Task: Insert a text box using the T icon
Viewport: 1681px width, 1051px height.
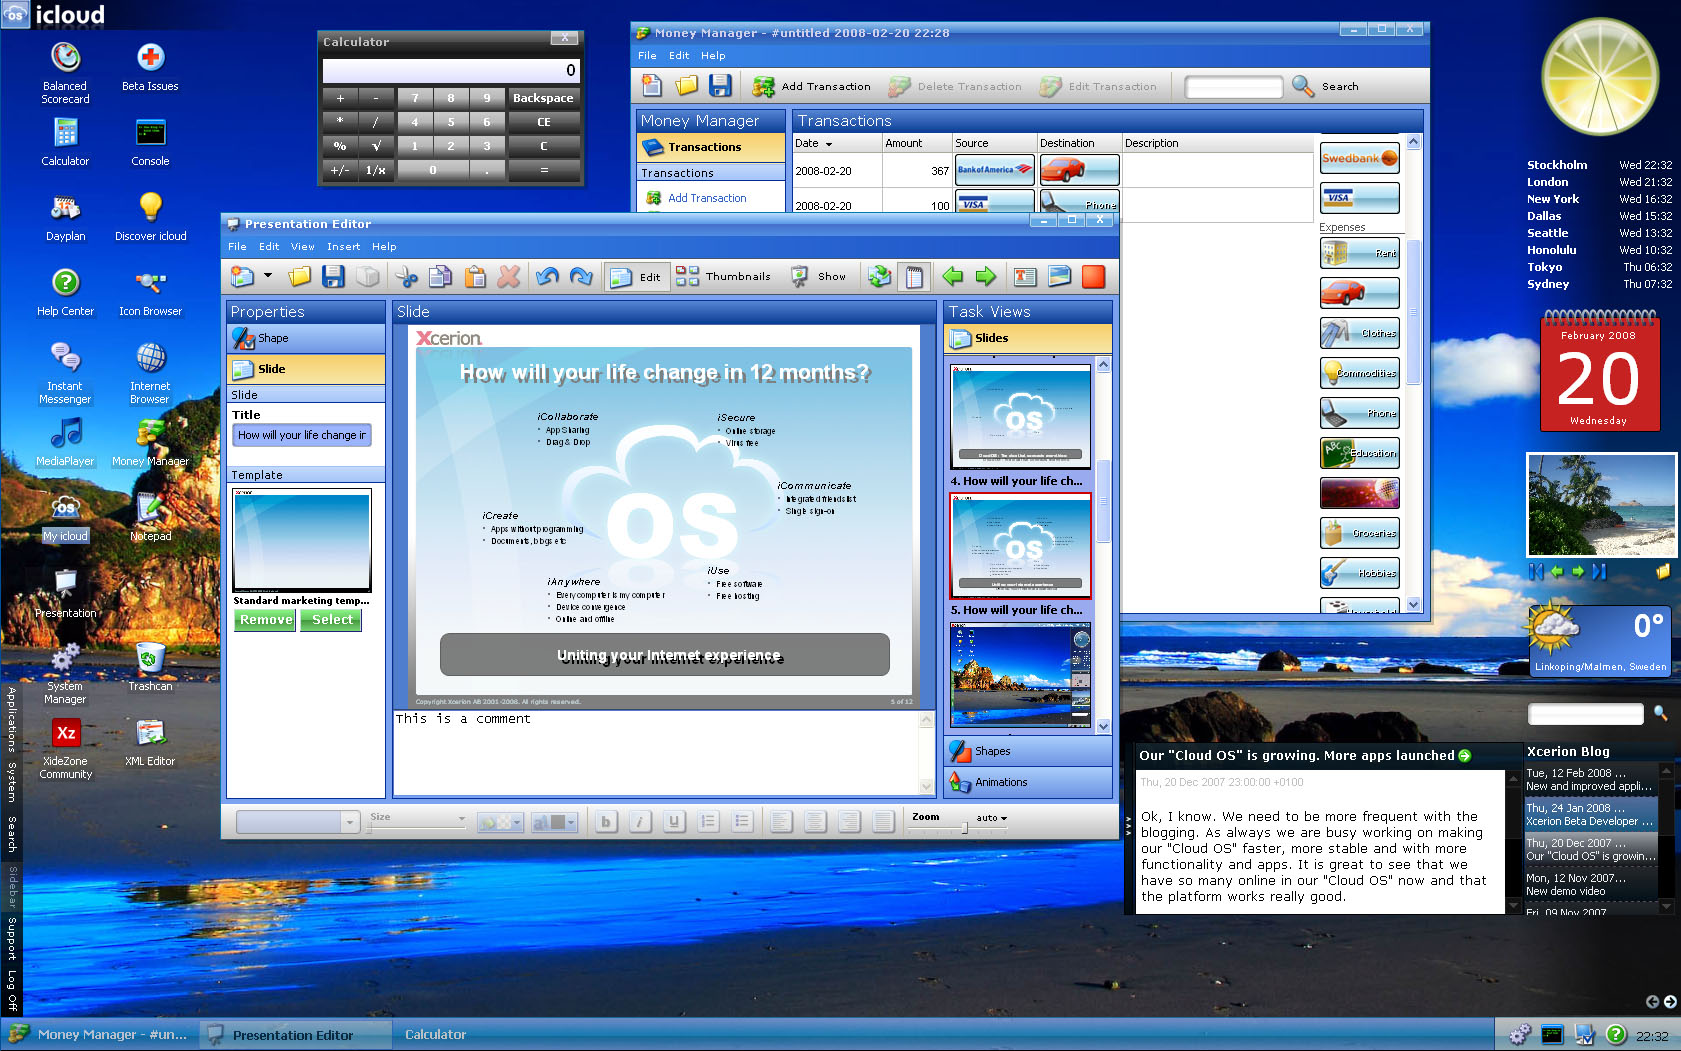Action: pos(1025,277)
